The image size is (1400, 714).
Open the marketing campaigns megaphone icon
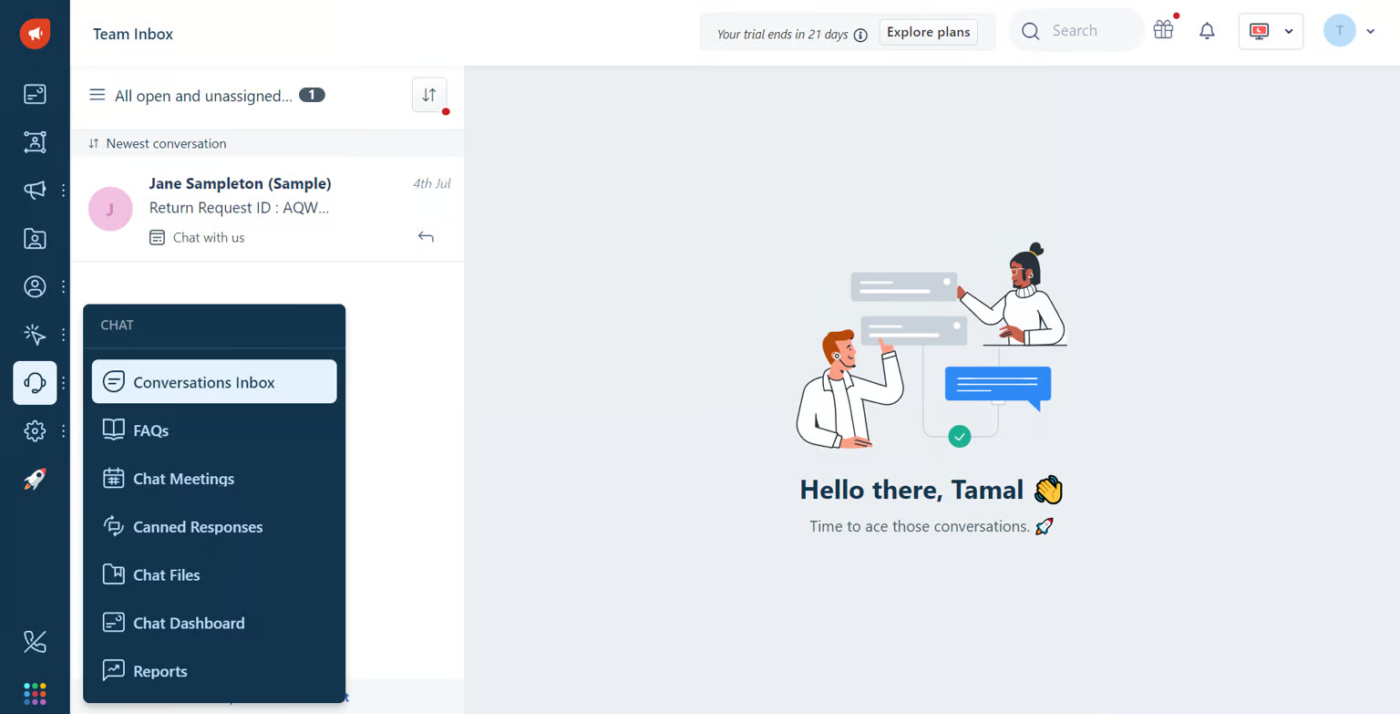[35, 190]
